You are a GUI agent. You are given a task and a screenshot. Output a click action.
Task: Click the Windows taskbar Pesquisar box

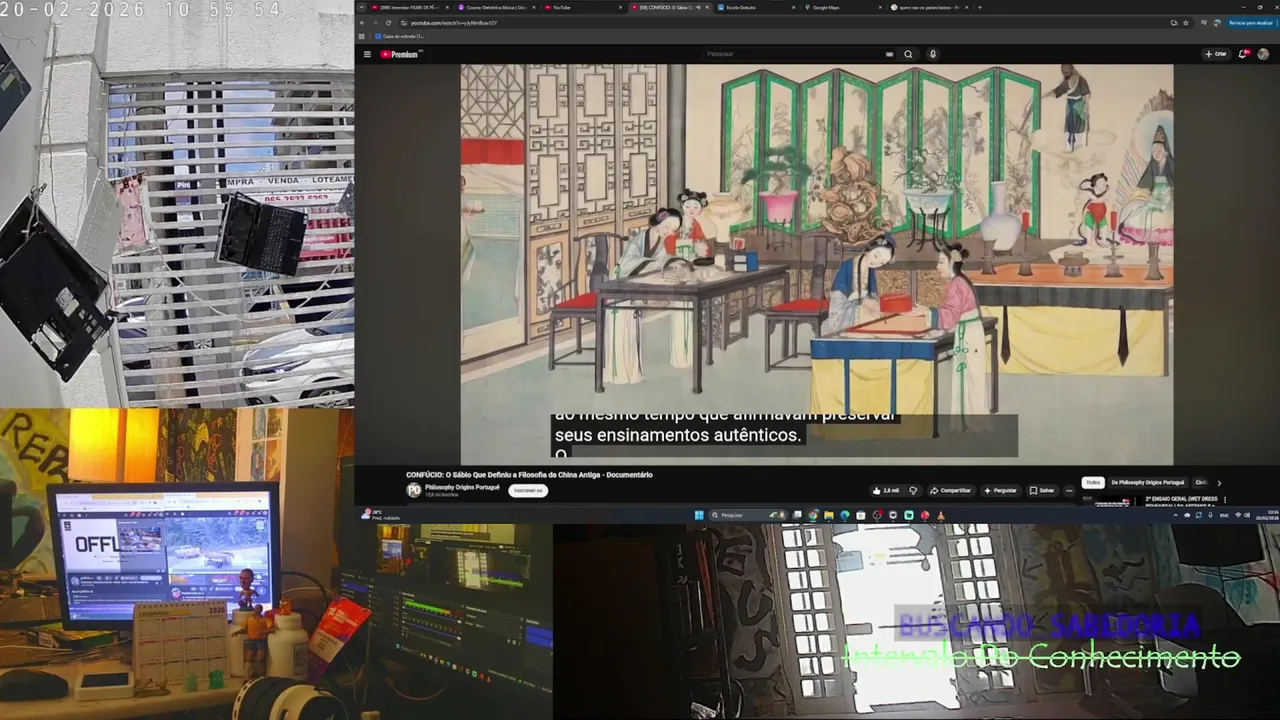pos(746,515)
